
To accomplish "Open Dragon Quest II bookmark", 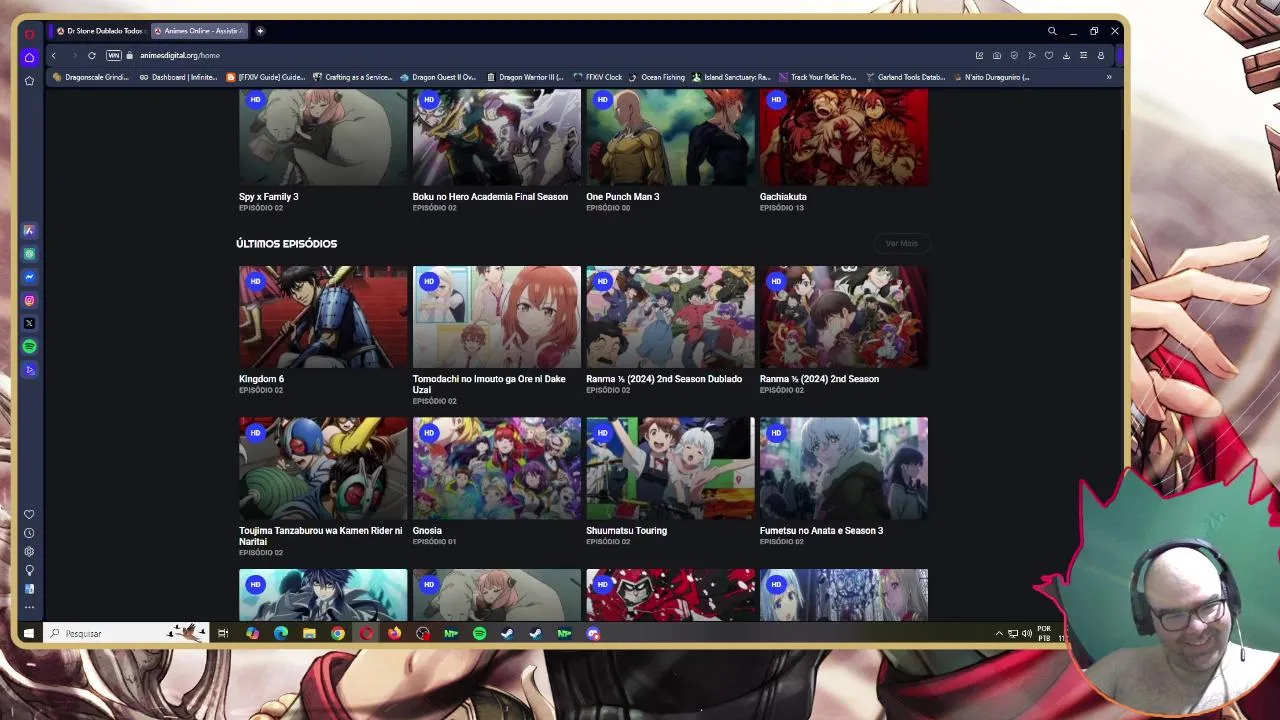I will click(438, 77).
